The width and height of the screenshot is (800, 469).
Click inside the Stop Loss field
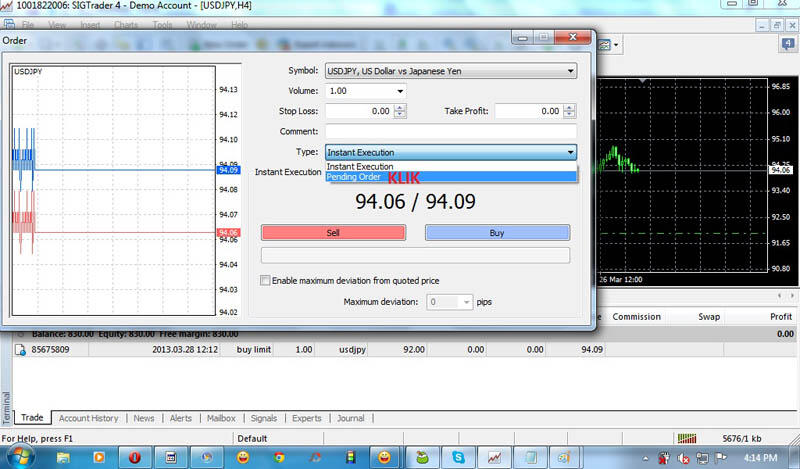[360, 111]
